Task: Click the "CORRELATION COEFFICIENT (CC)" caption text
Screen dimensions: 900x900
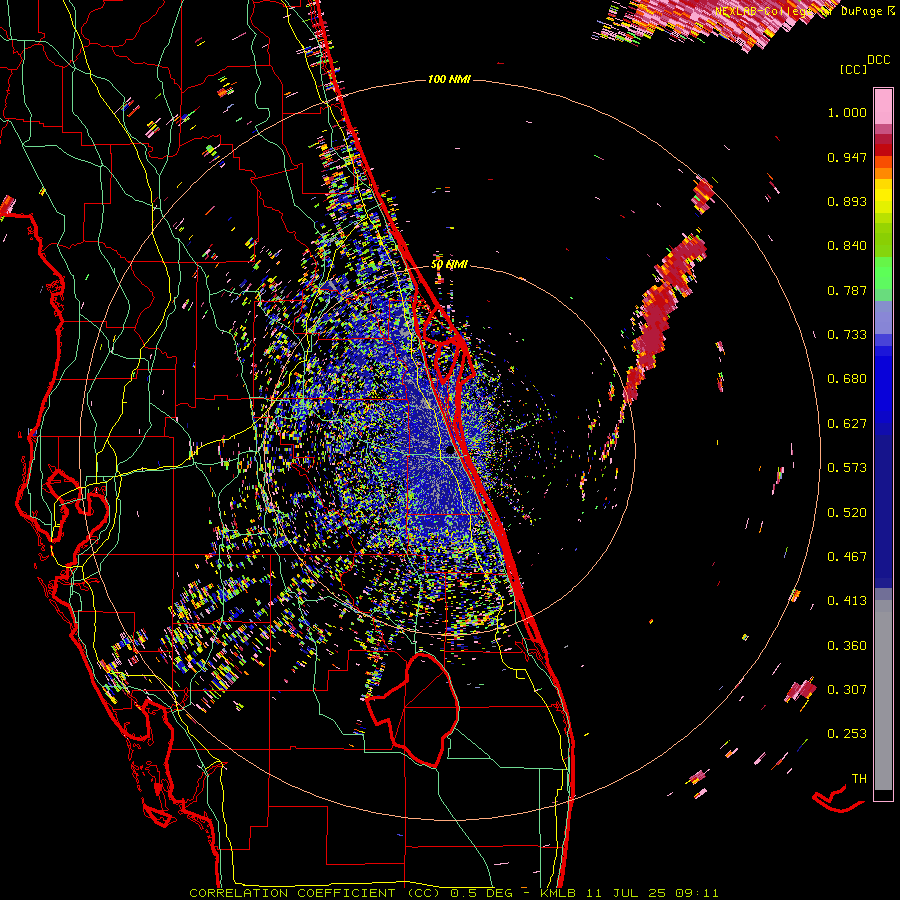Action: click(x=315, y=893)
